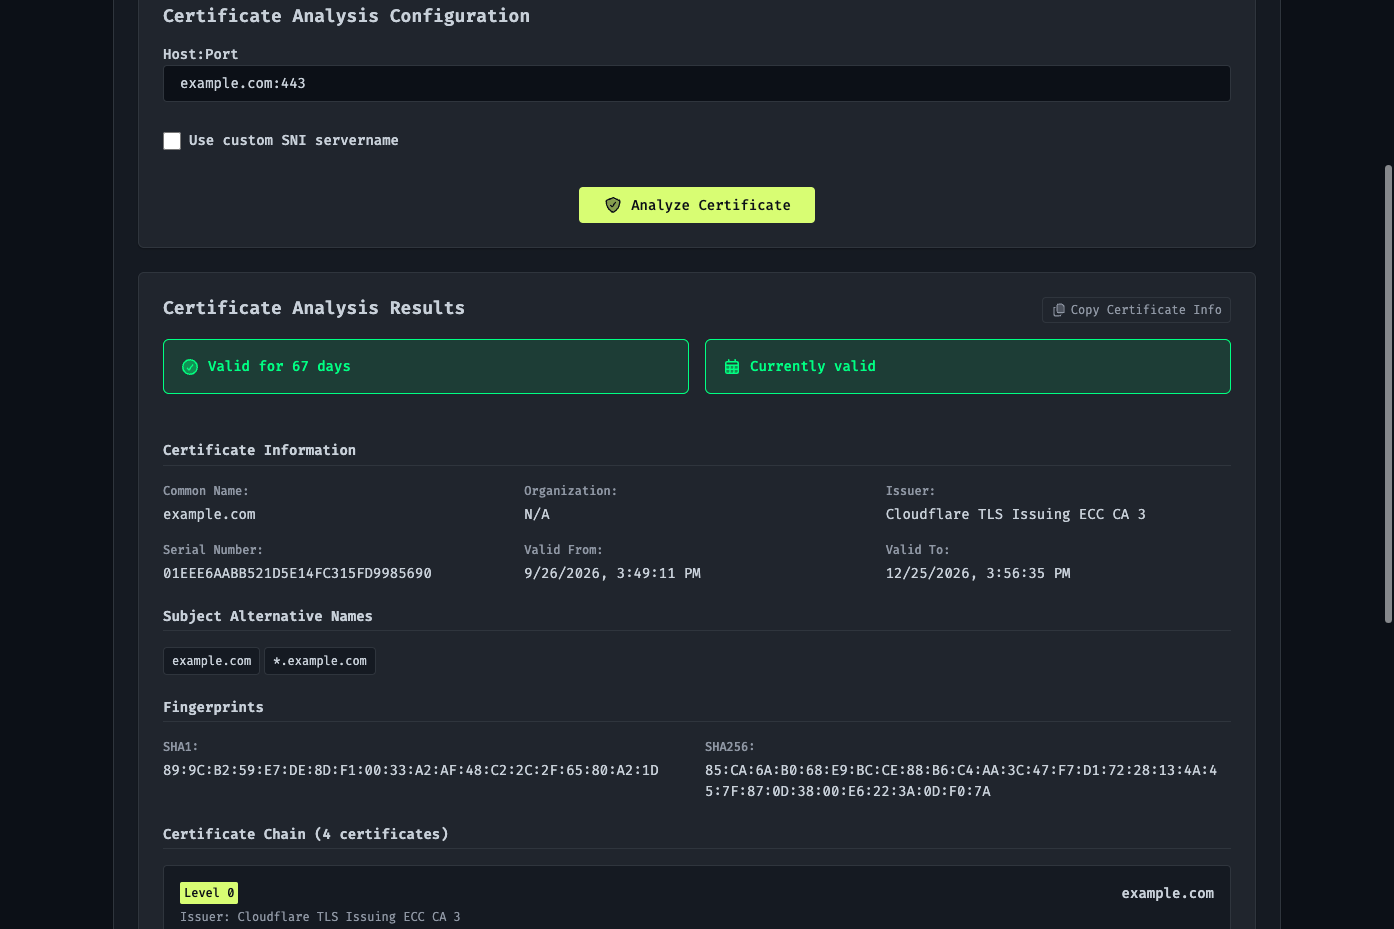Click Copy Certificate Info button

[x=1136, y=310]
